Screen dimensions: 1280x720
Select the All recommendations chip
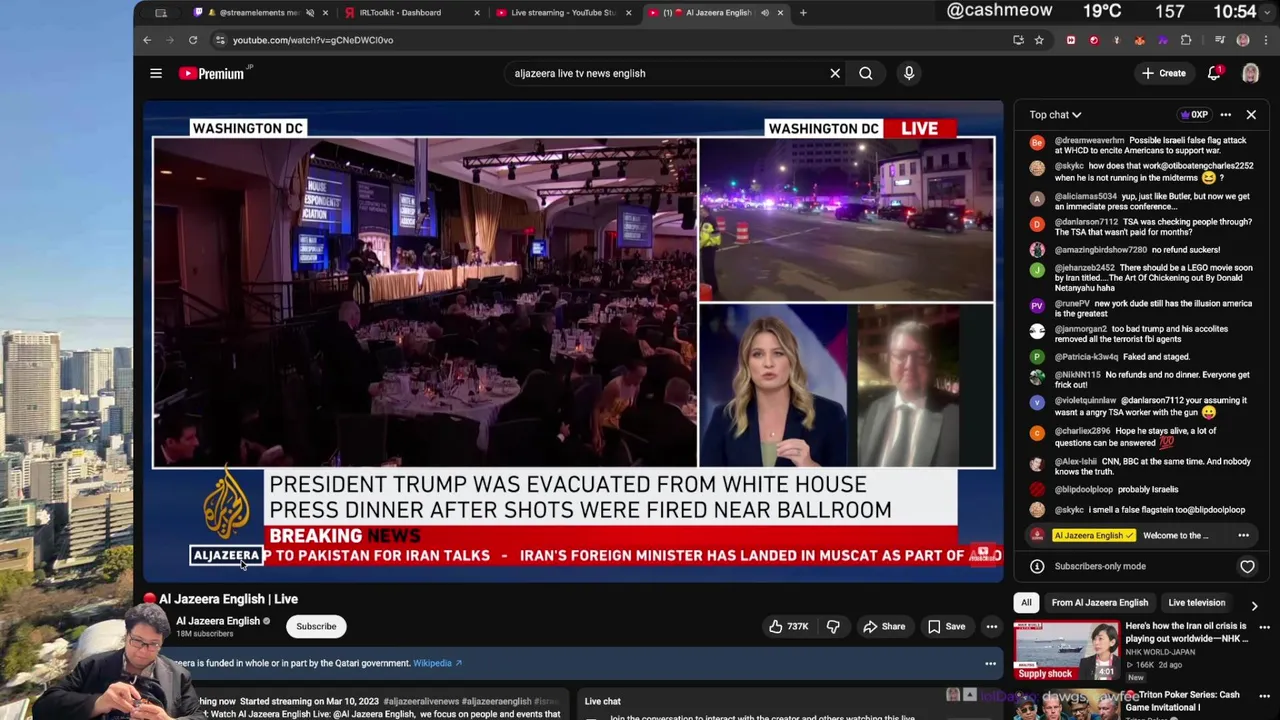tap(1026, 603)
